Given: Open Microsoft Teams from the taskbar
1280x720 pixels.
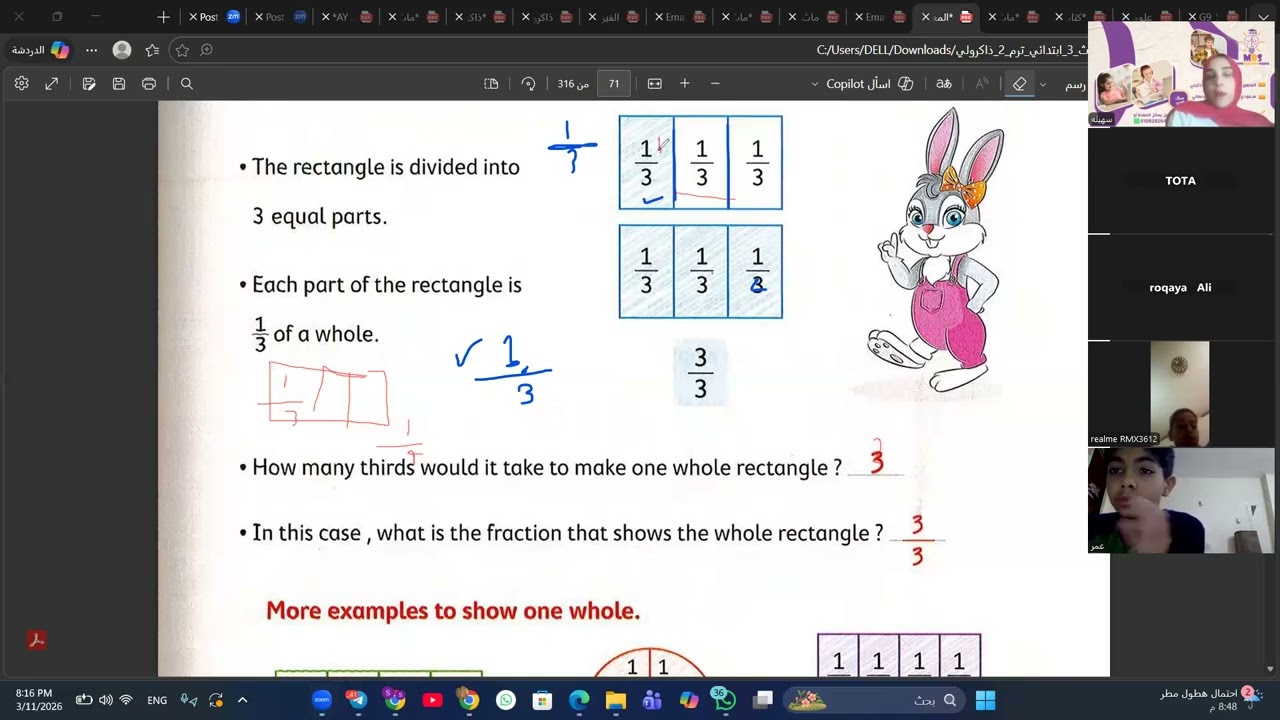Looking at the screenshot, I should coord(652,700).
